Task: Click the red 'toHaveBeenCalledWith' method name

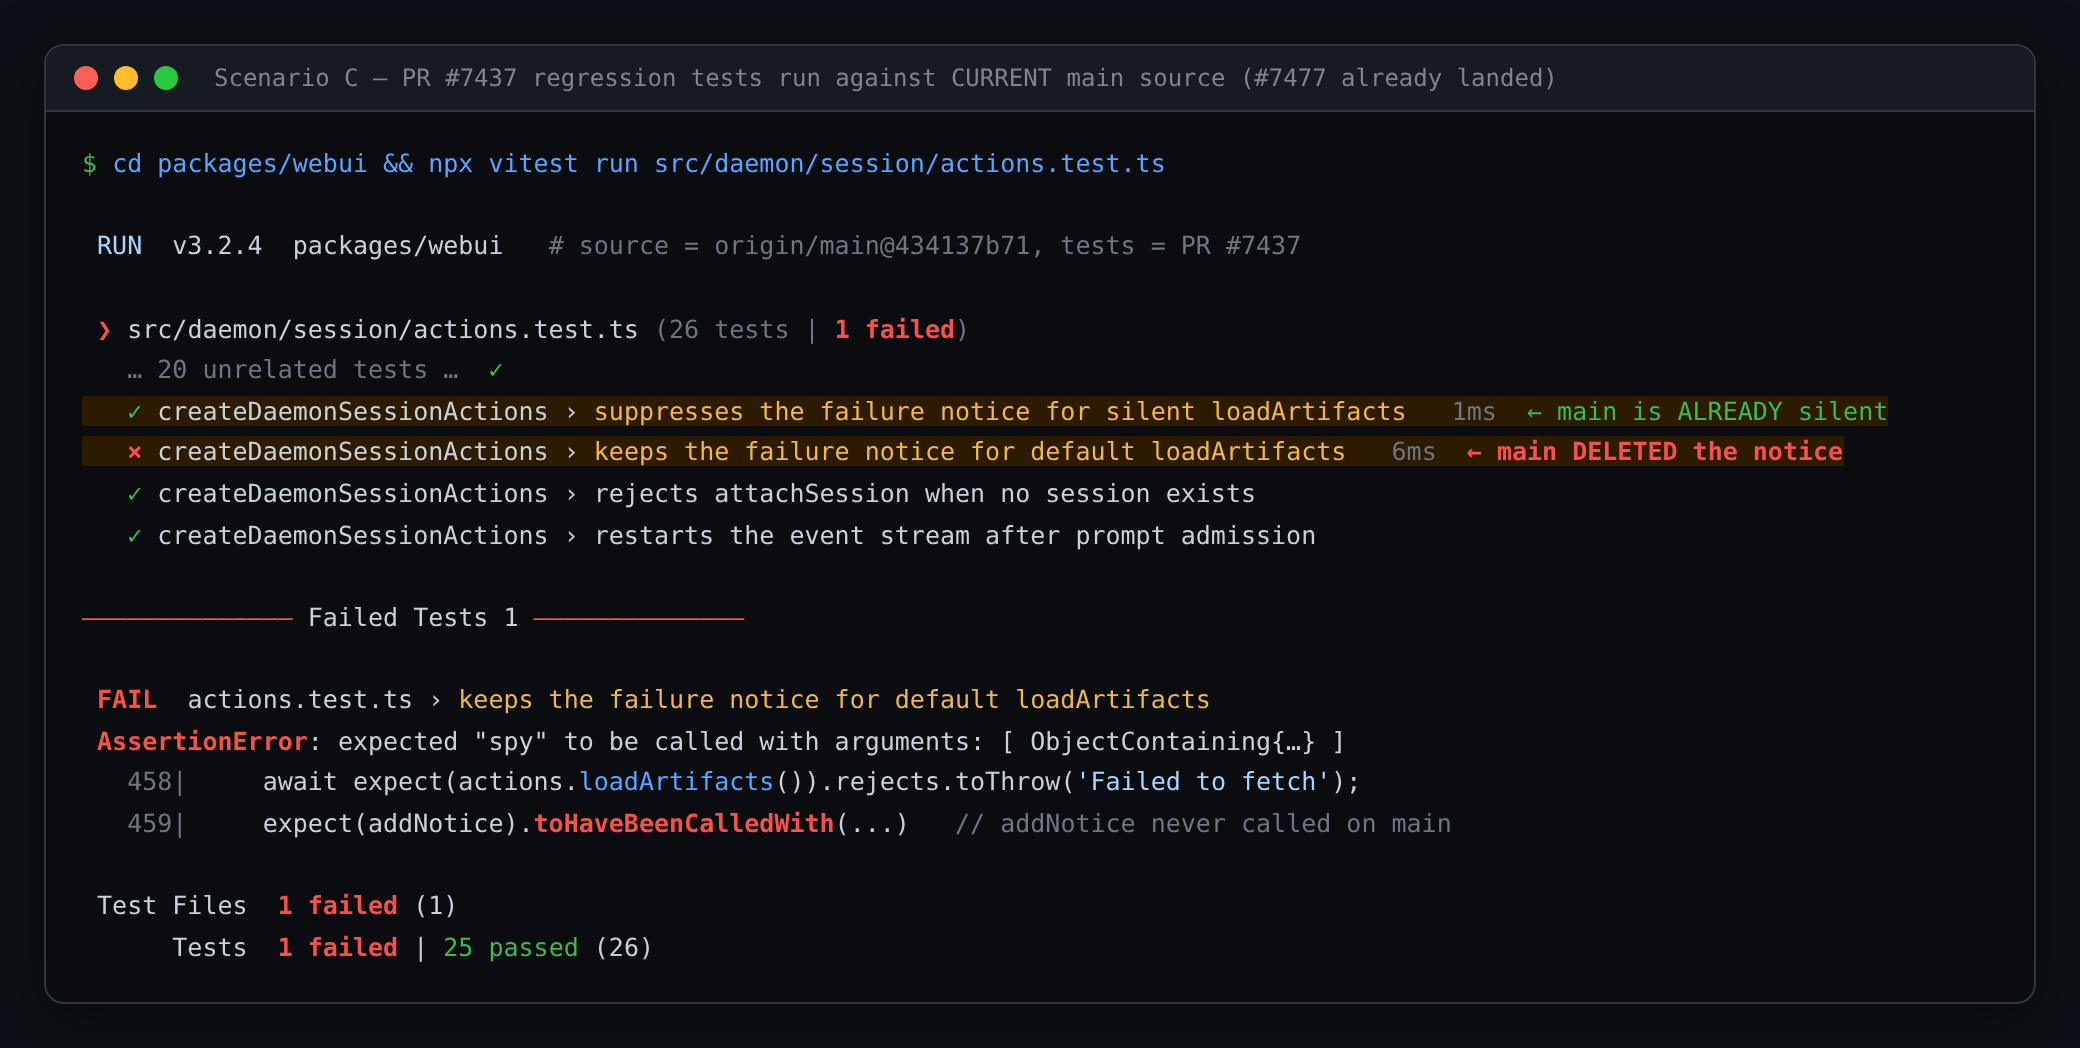Action: 684,824
